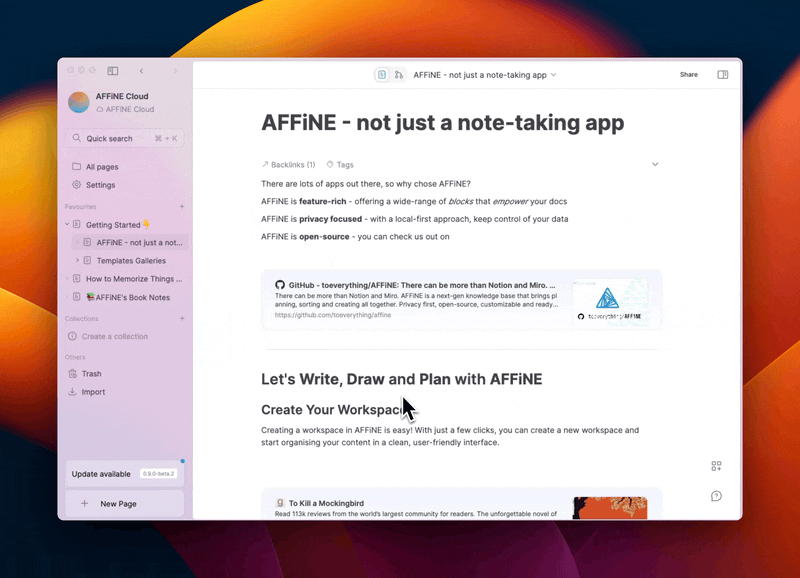This screenshot has height=578, width=800.
Task: Click the 0.9.0-beta.2 version badge
Action: click(158, 474)
